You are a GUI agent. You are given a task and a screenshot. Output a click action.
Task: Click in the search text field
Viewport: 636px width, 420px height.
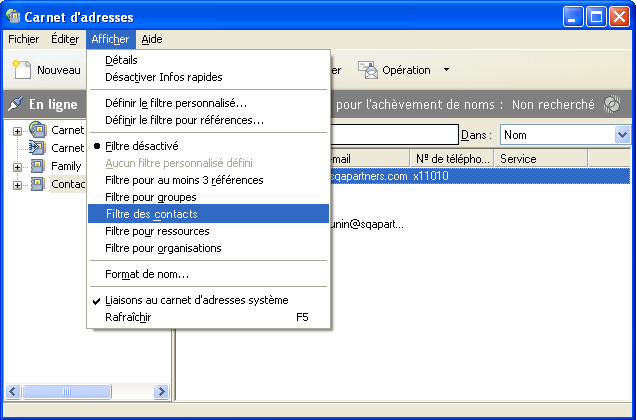tap(395, 134)
